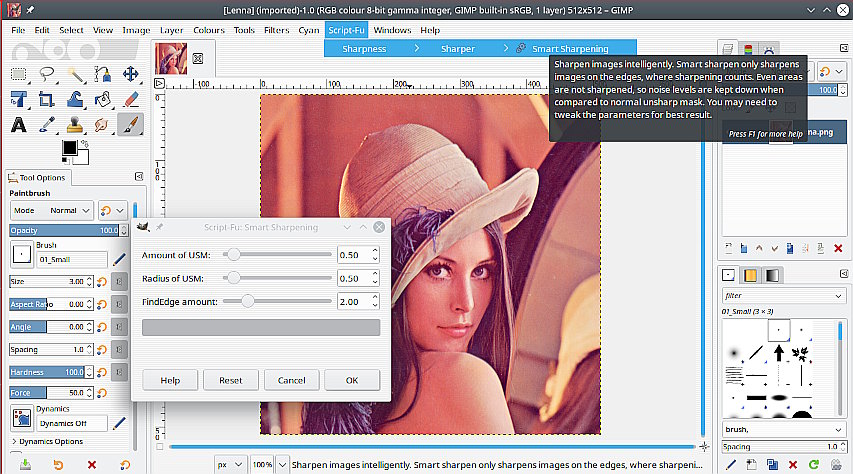Viewport: 853px width, 474px height.
Task: Select the Rectangle Select tool
Action: coord(19,74)
